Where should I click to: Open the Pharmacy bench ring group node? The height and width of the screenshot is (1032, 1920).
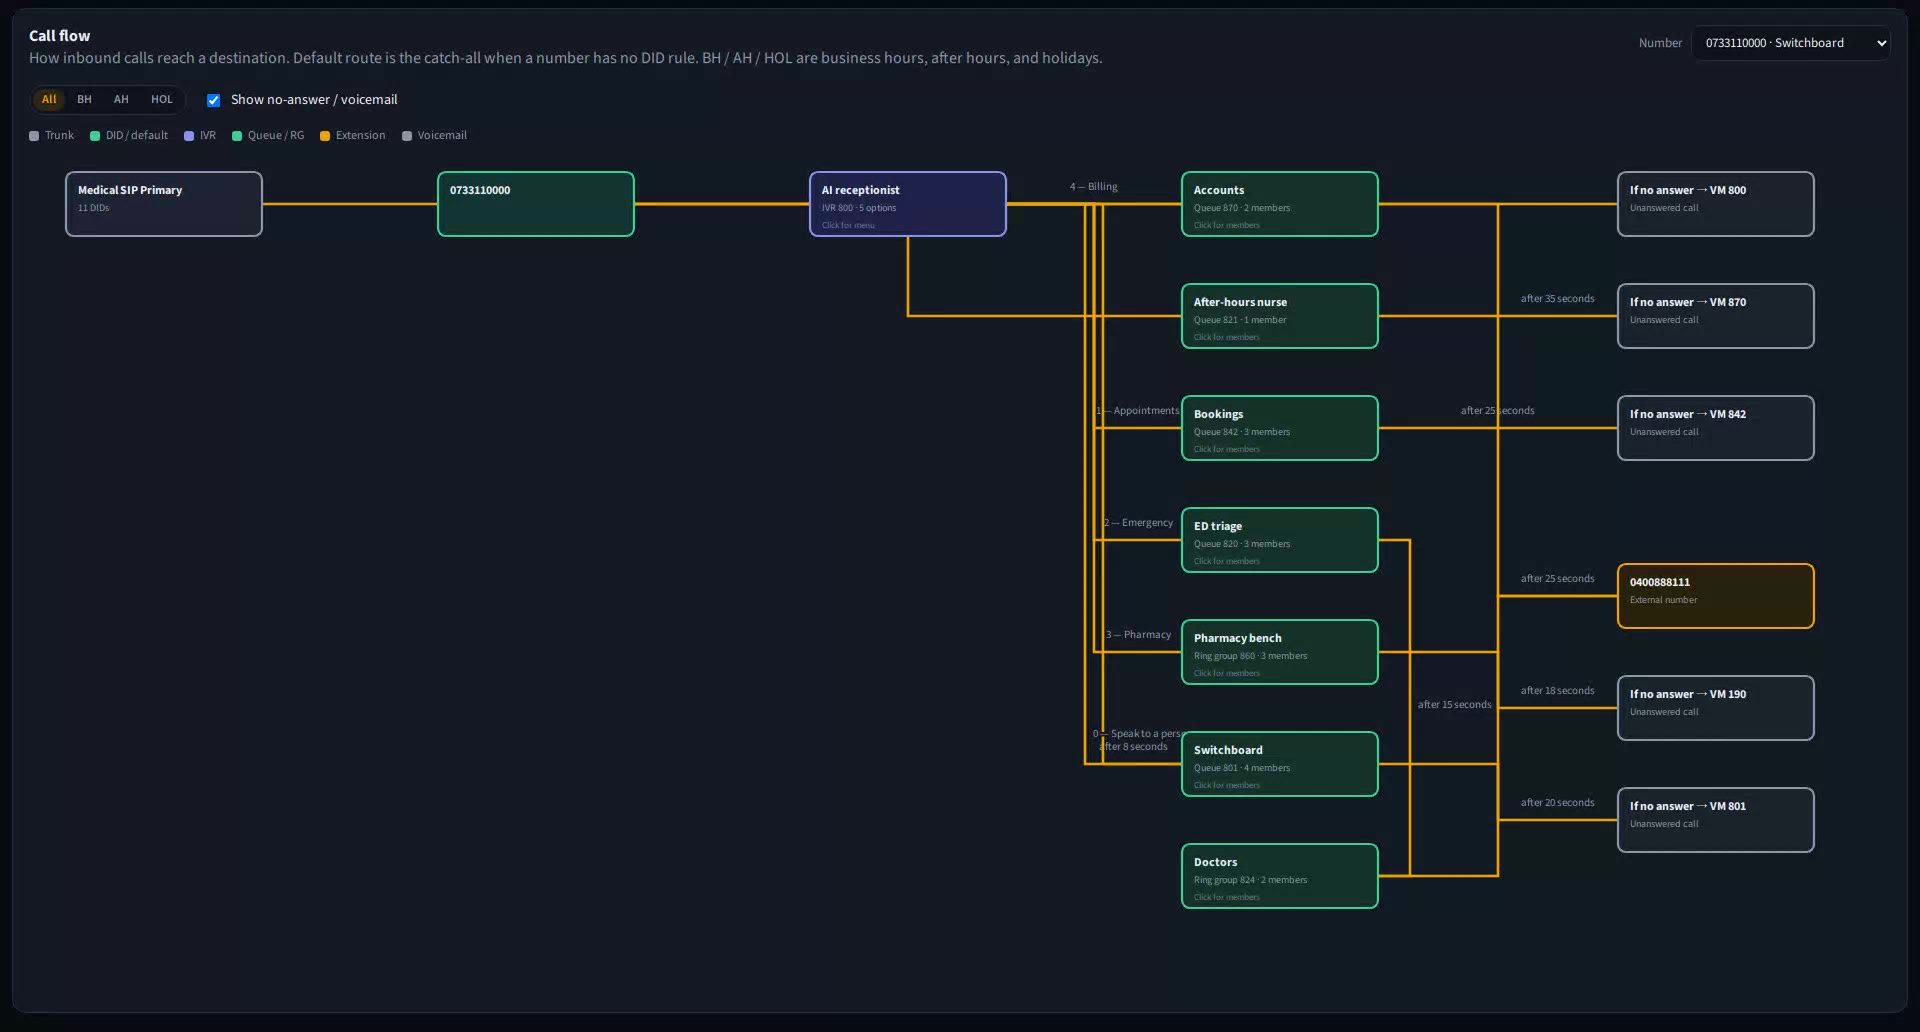pyautogui.click(x=1280, y=652)
